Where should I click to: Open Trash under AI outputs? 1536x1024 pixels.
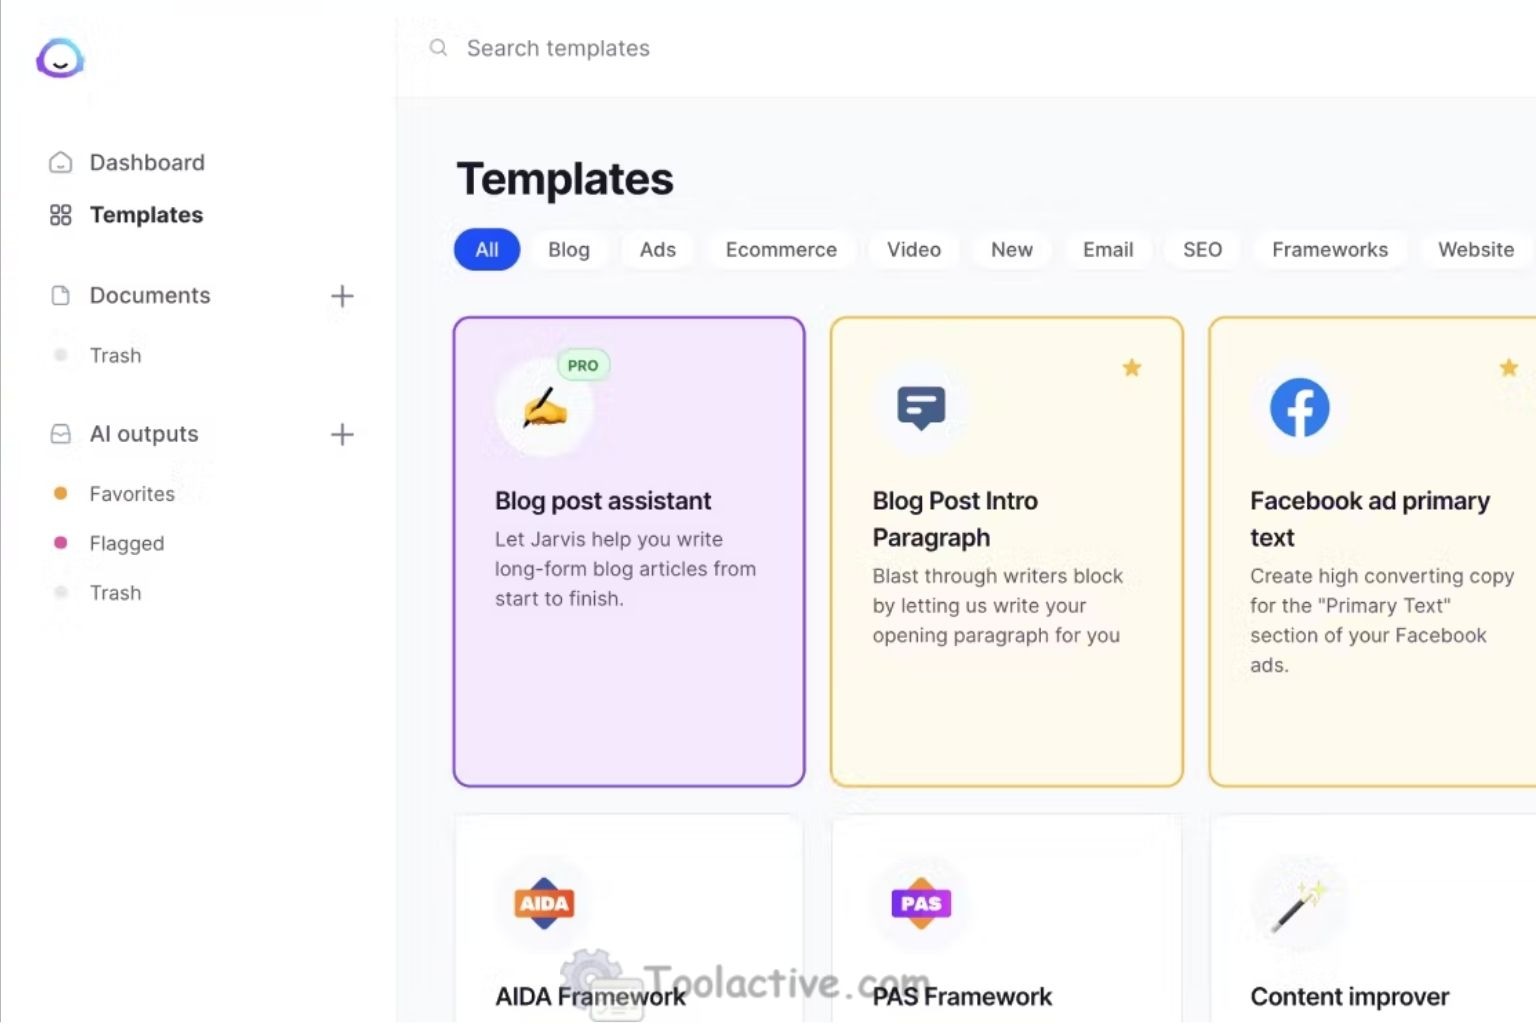115,592
